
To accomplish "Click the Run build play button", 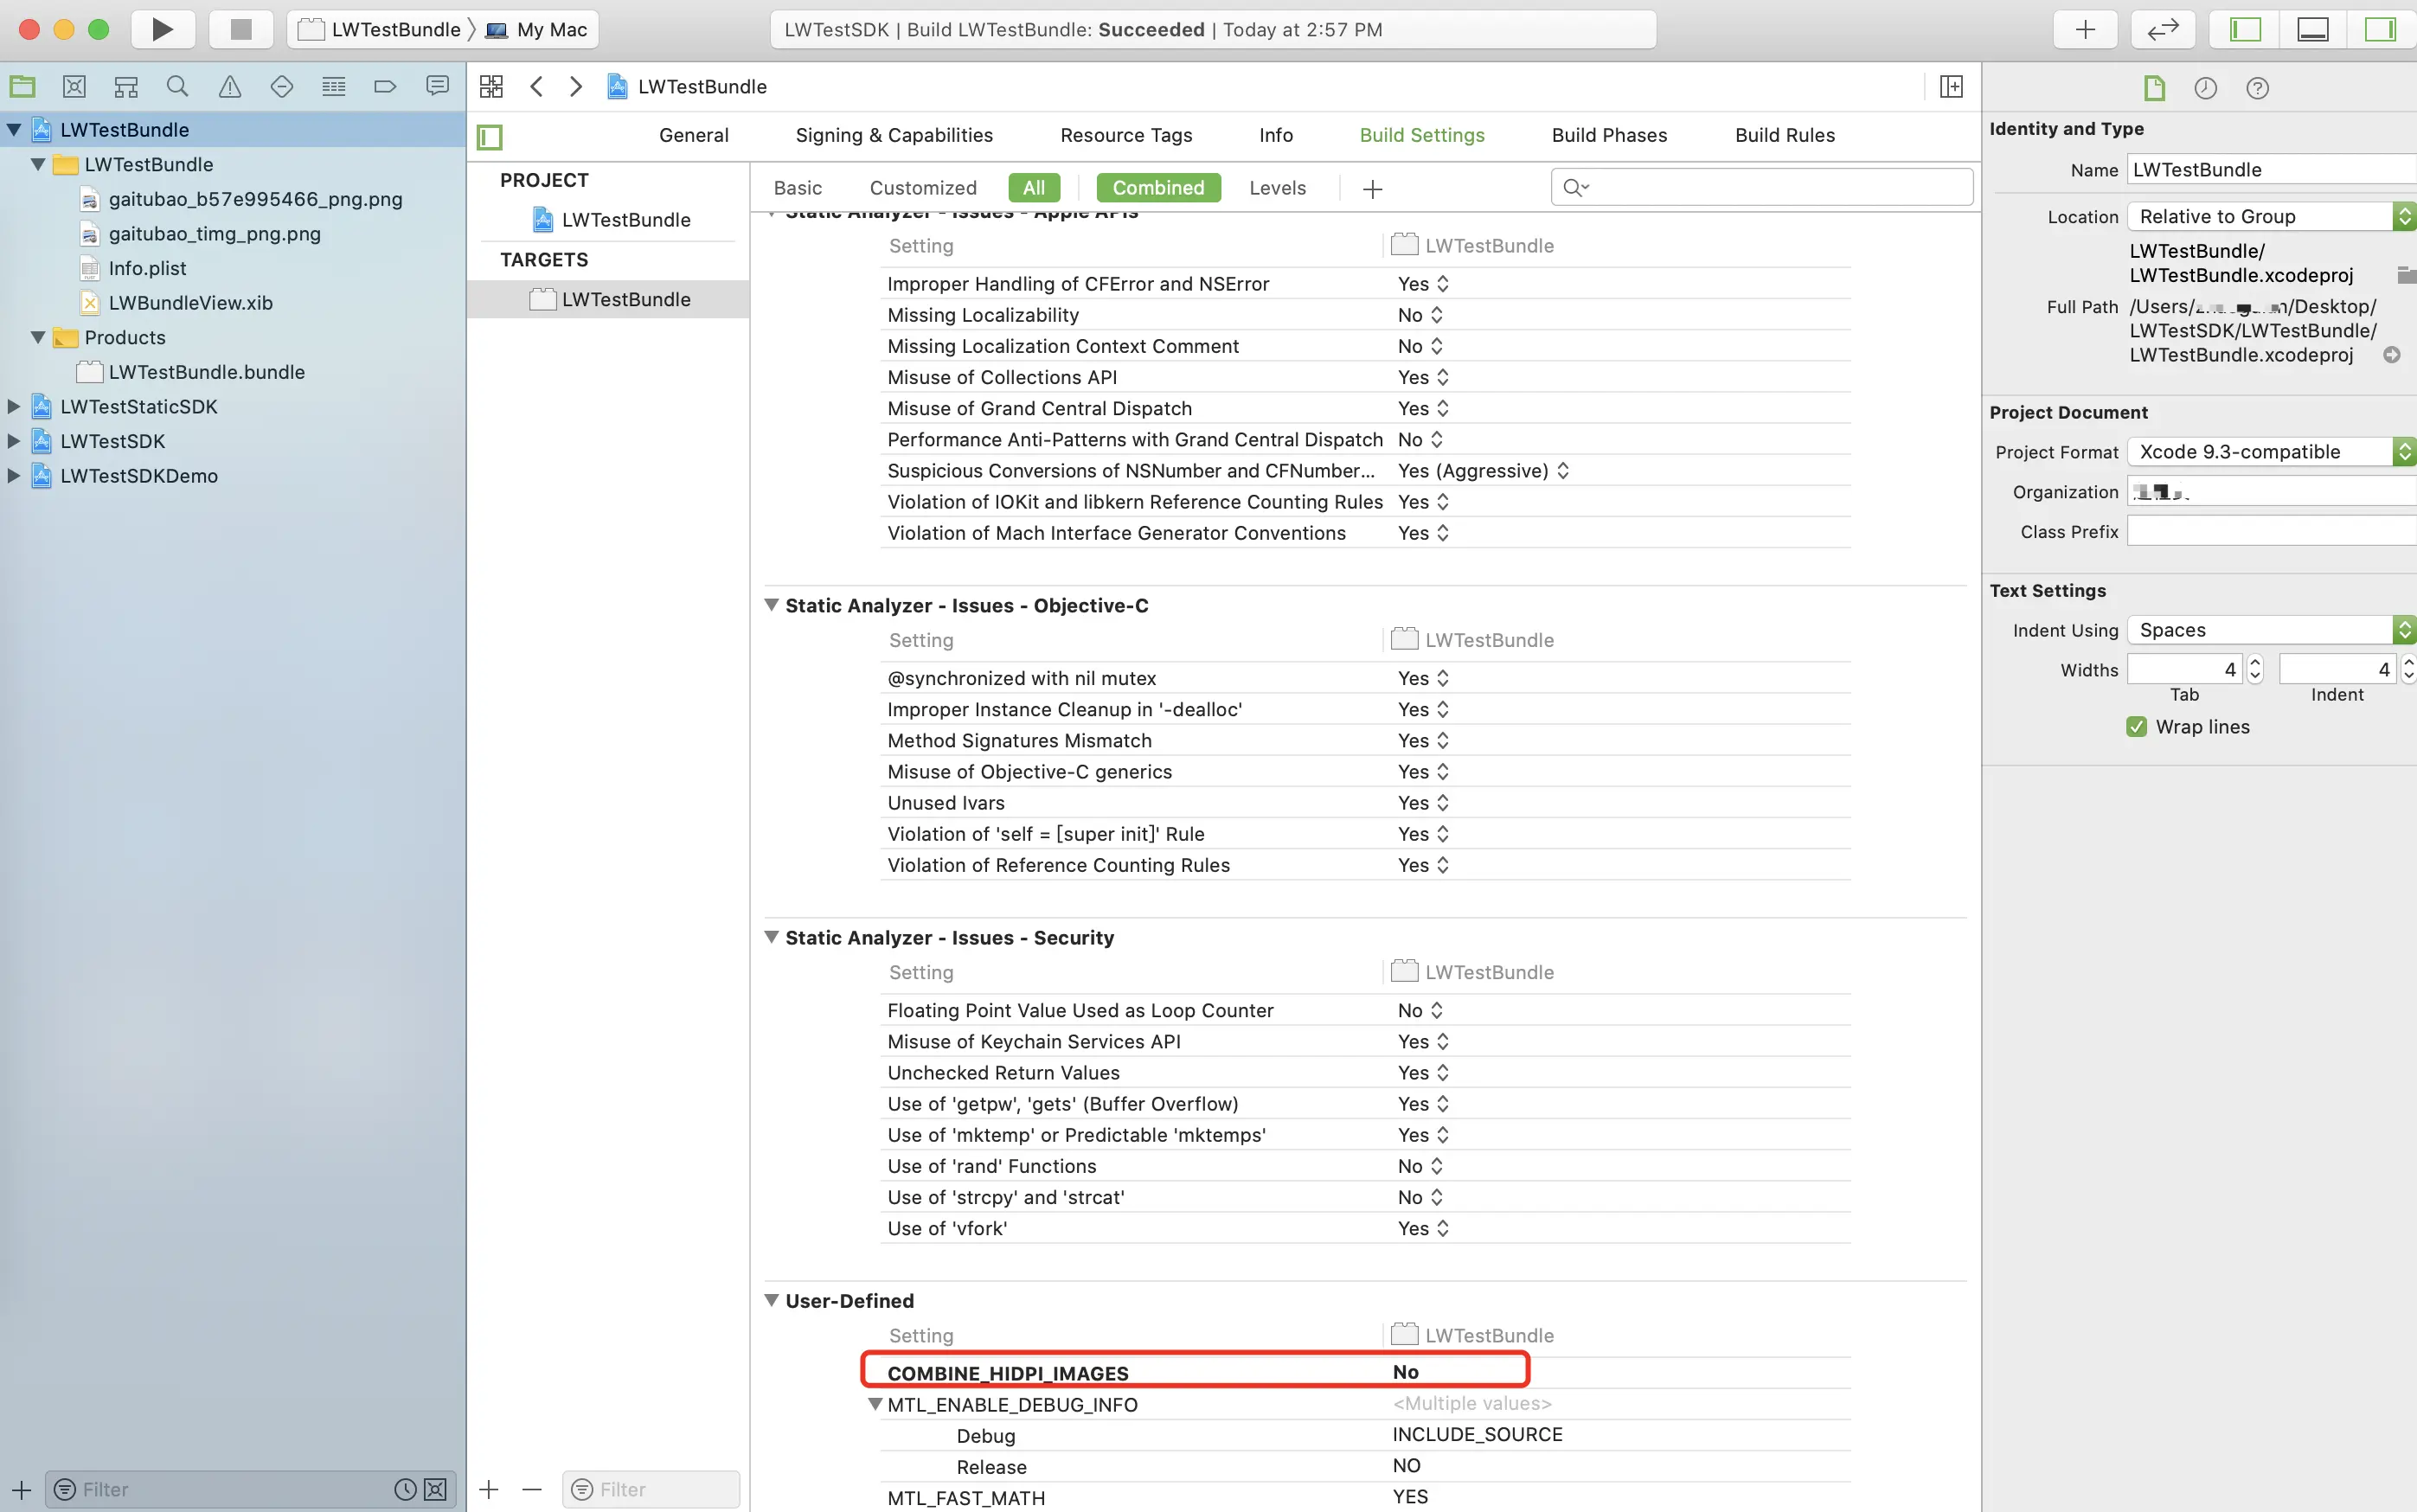I will pos(162,29).
